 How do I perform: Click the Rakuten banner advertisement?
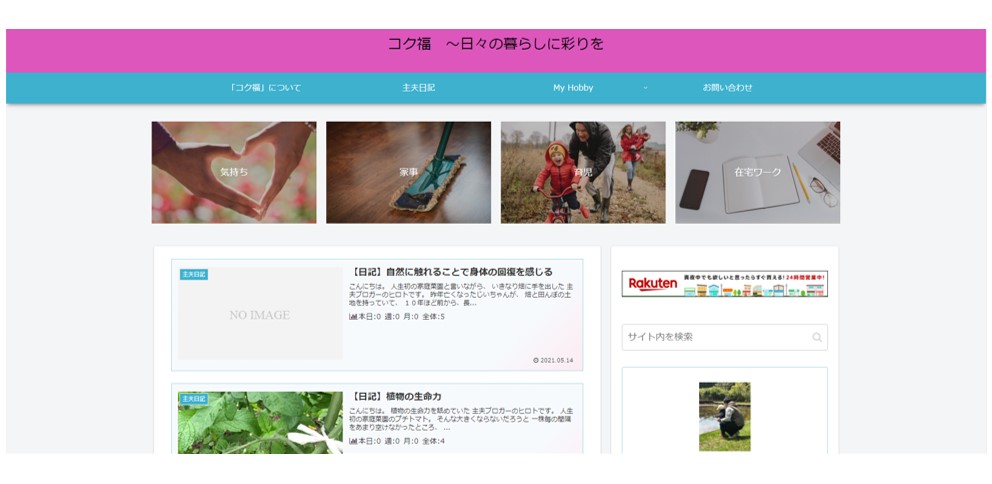tap(724, 285)
